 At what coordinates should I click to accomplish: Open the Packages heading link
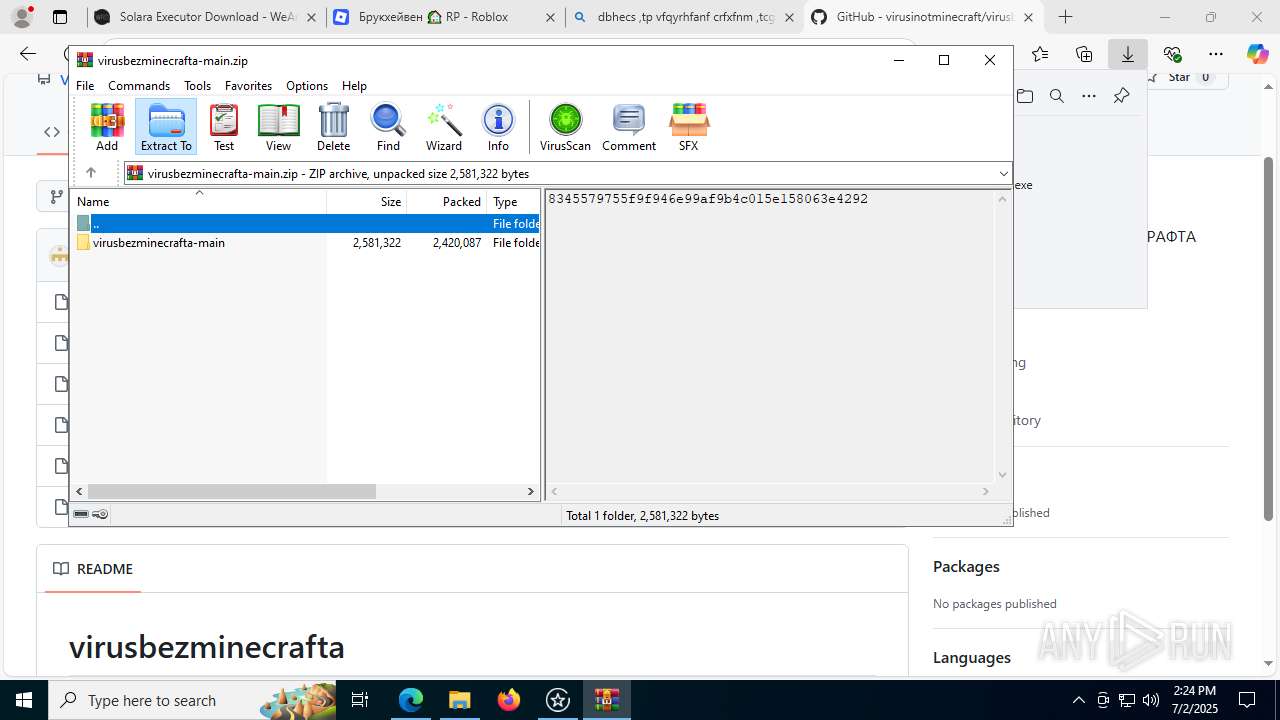click(x=966, y=566)
